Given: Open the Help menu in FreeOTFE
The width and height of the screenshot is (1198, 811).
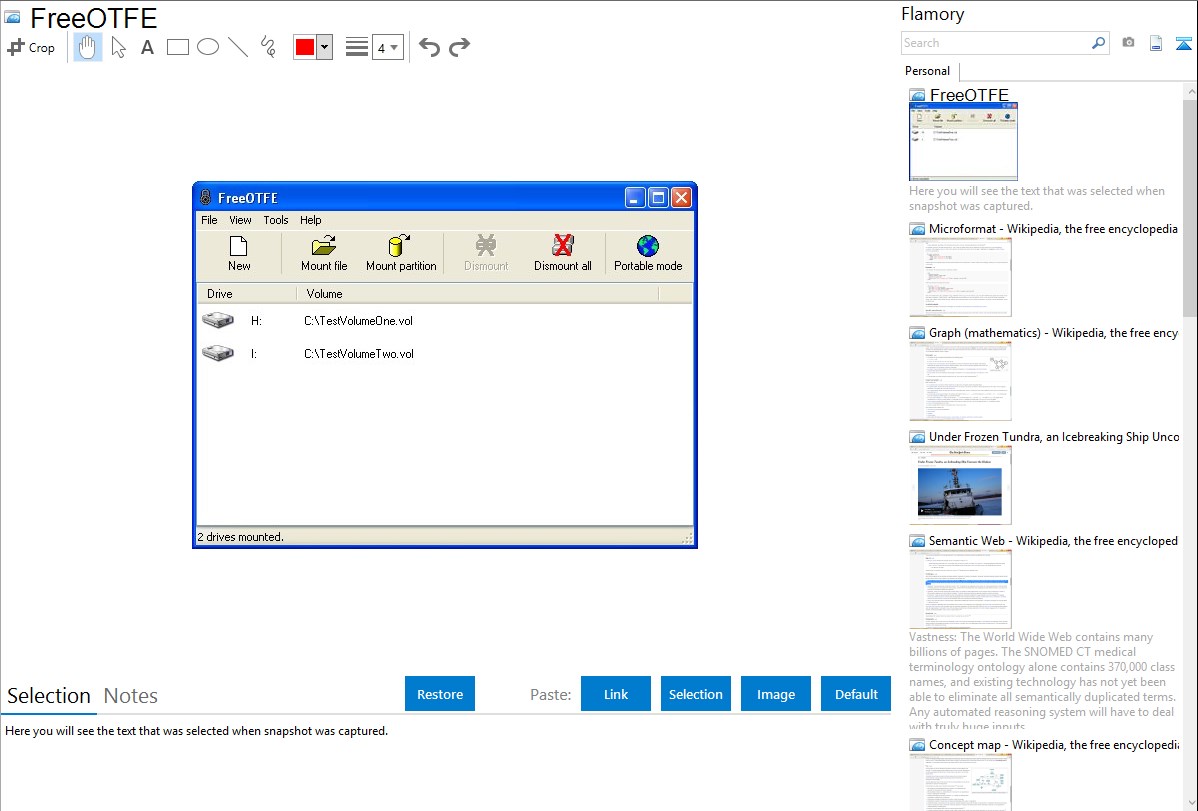Looking at the screenshot, I should 310,220.
